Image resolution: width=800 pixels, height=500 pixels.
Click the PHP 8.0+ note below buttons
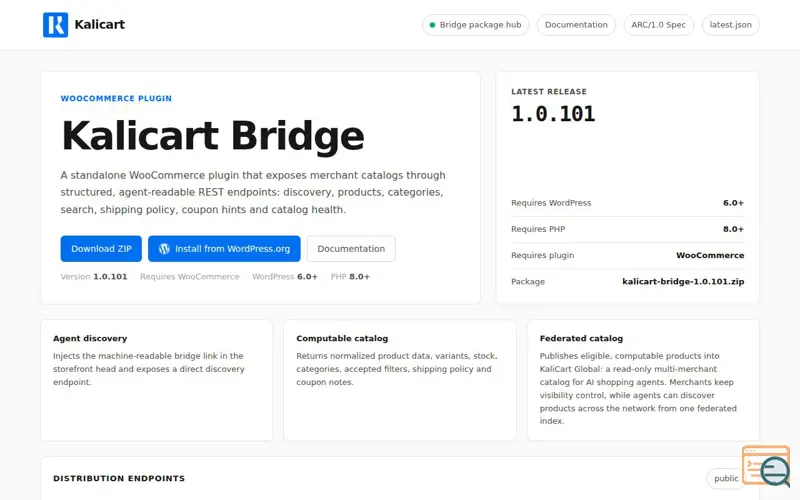tap(350, 277)
